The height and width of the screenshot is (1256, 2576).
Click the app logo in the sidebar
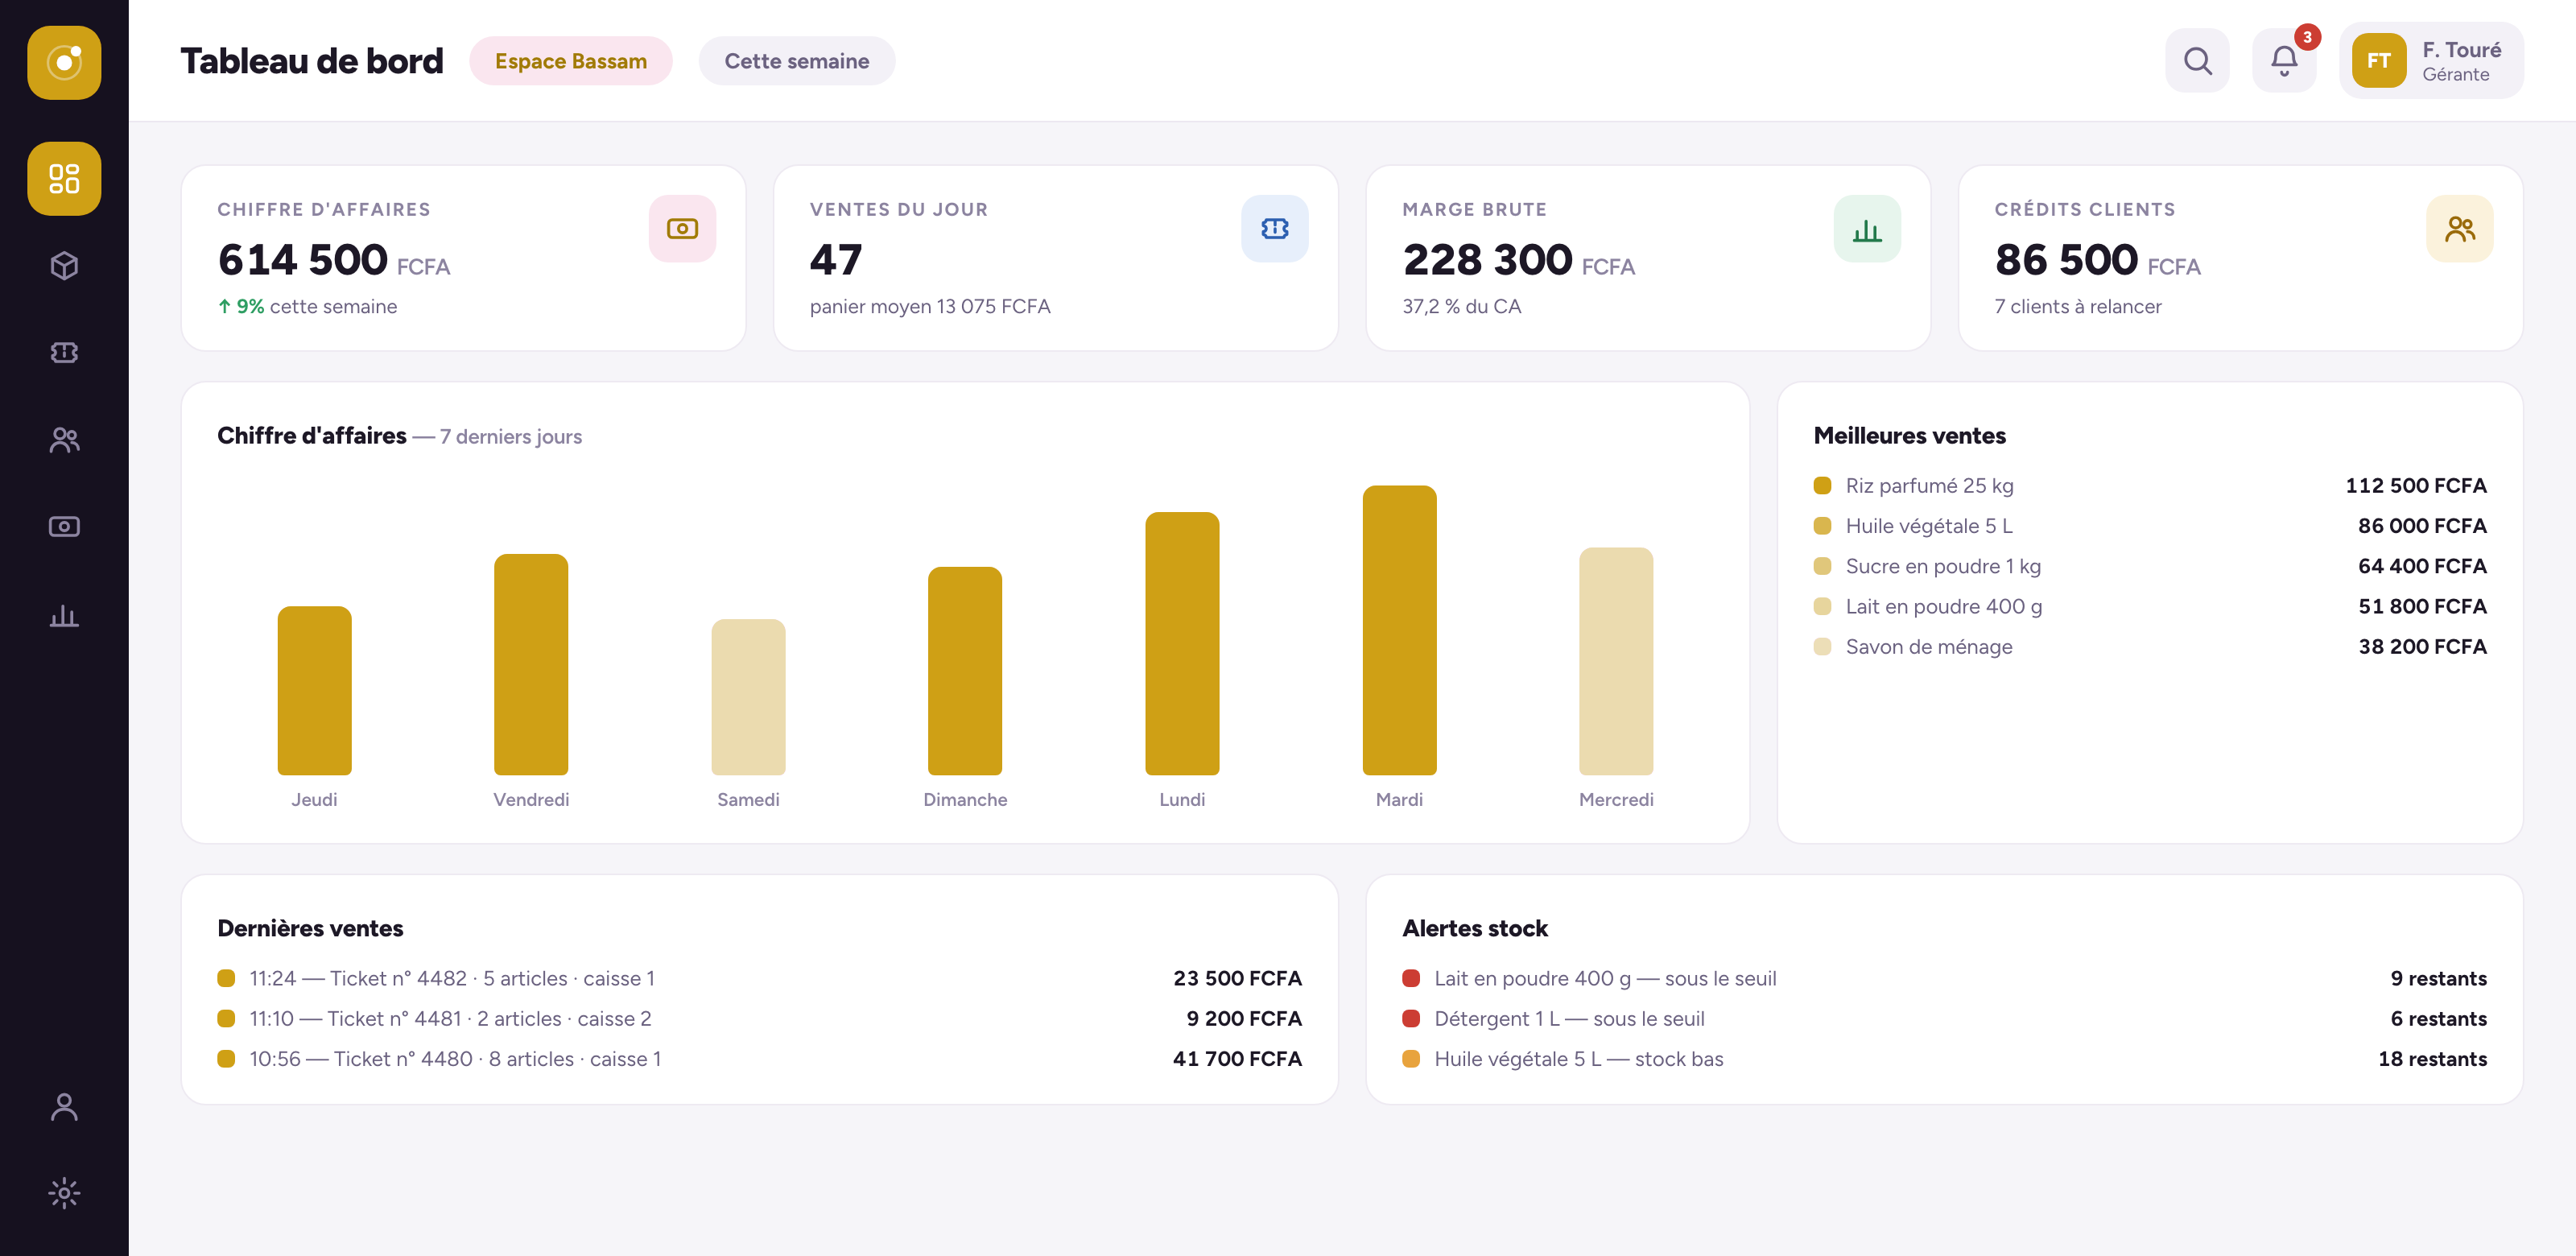pyautogui.click(x=64, y=62)
